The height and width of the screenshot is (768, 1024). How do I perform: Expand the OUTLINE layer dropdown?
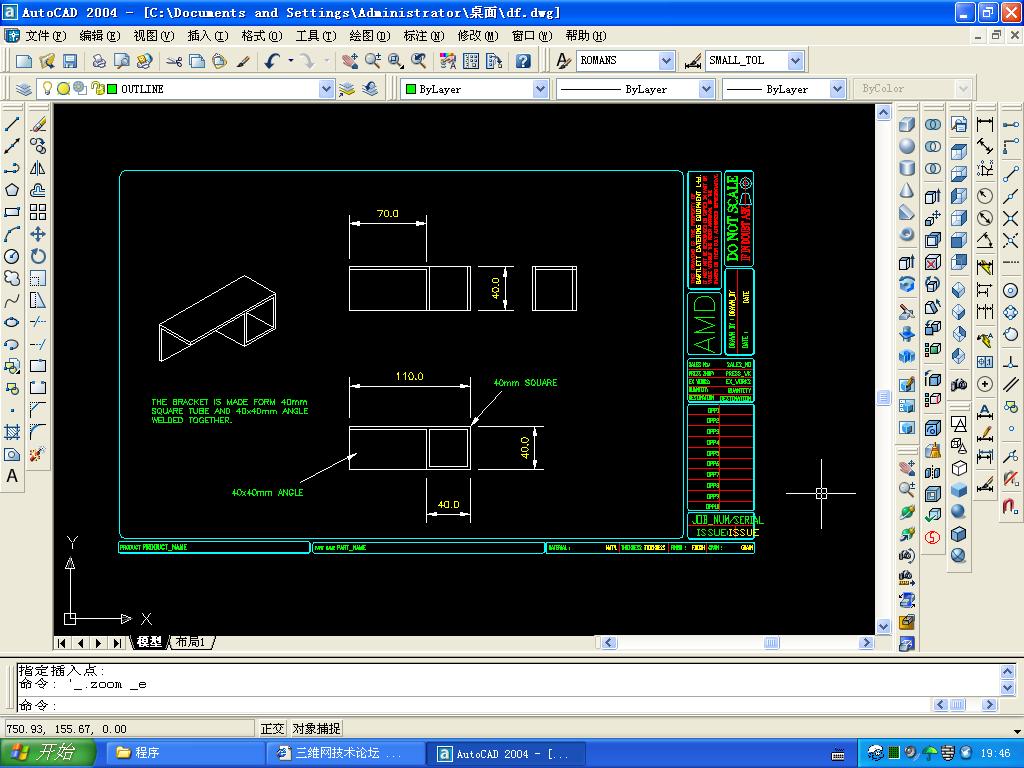(326, 89)
